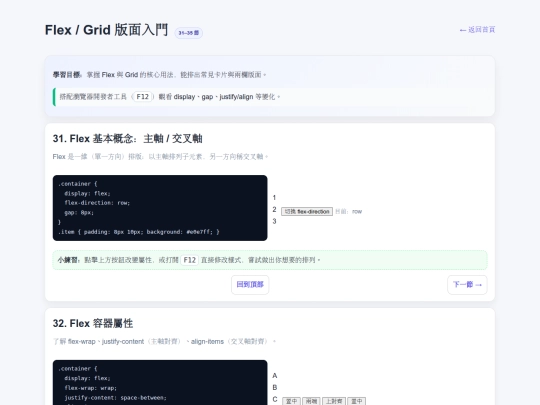Screen dimensions: 540x405
Task: Click the 'flex-direction: row;' code line
Action: [97, 203]
